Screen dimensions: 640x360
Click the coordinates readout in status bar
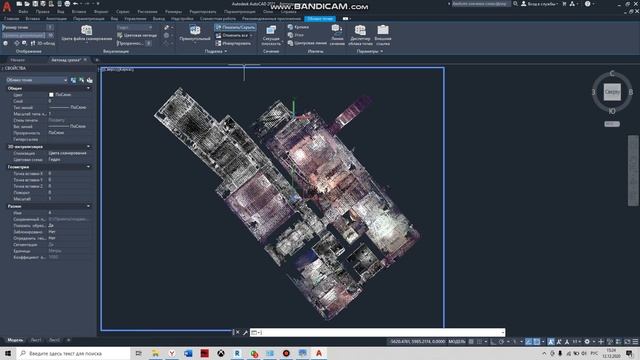point(417,342)
